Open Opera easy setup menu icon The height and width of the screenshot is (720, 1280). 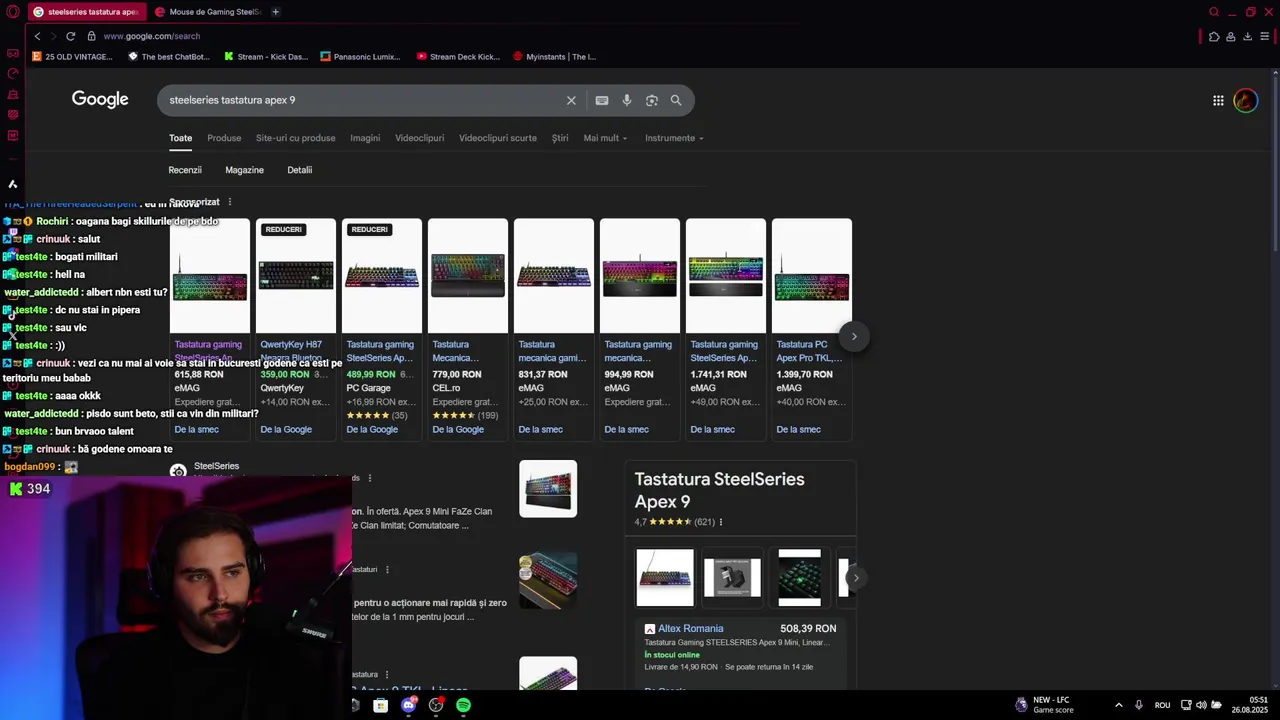pyautogui.click(x=1264, y=36)
